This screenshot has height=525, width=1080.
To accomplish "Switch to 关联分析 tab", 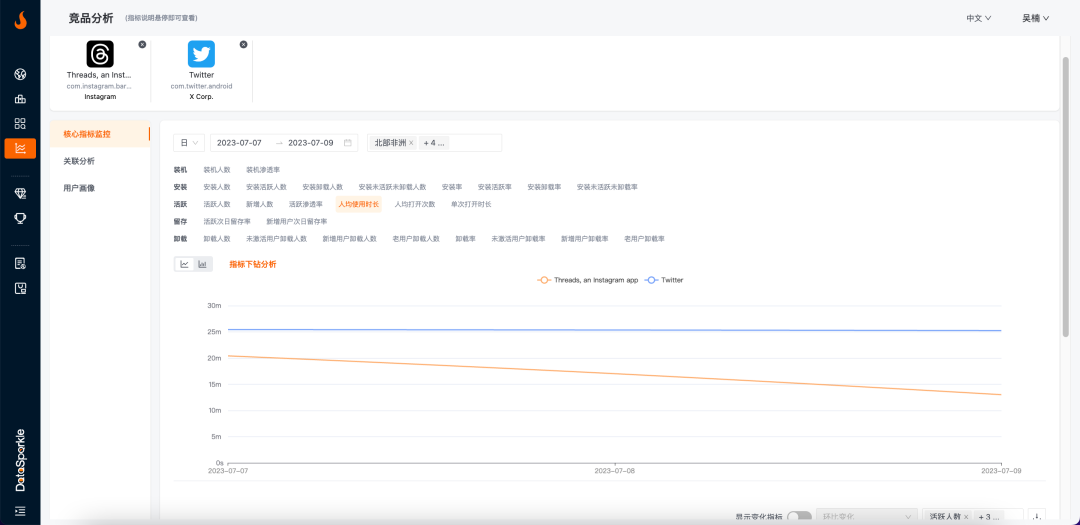I will [79, 161].
